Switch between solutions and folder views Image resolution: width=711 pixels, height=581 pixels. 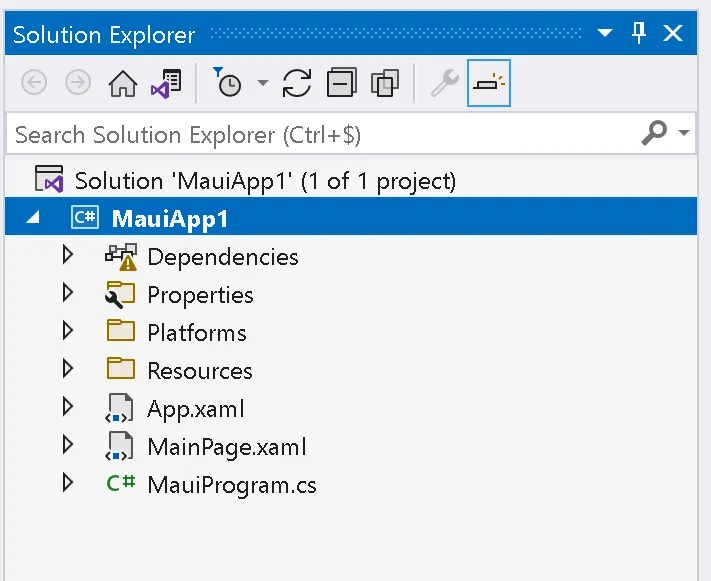pyautogui.click(x=166, y=83)
